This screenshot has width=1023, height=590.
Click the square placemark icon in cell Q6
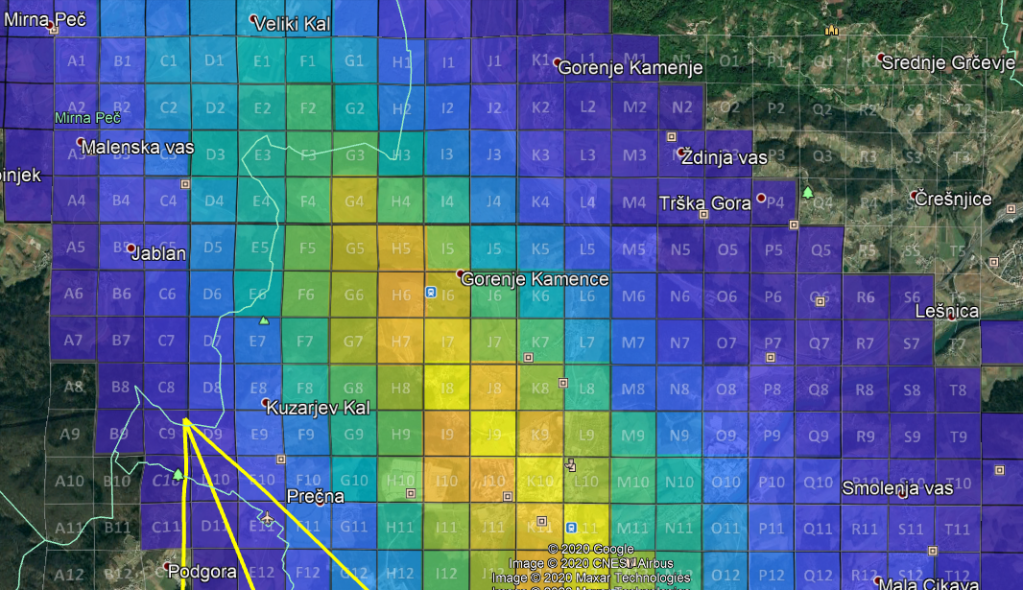click(820, 299)
